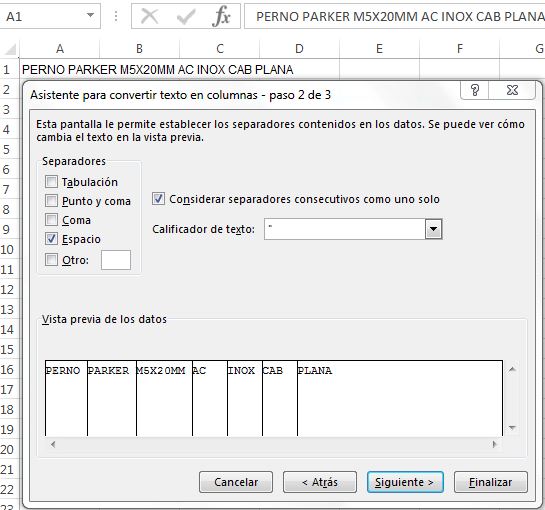Click the Select All corner triangle
Viewport: 545px width, 510px height.
point(10,49)
